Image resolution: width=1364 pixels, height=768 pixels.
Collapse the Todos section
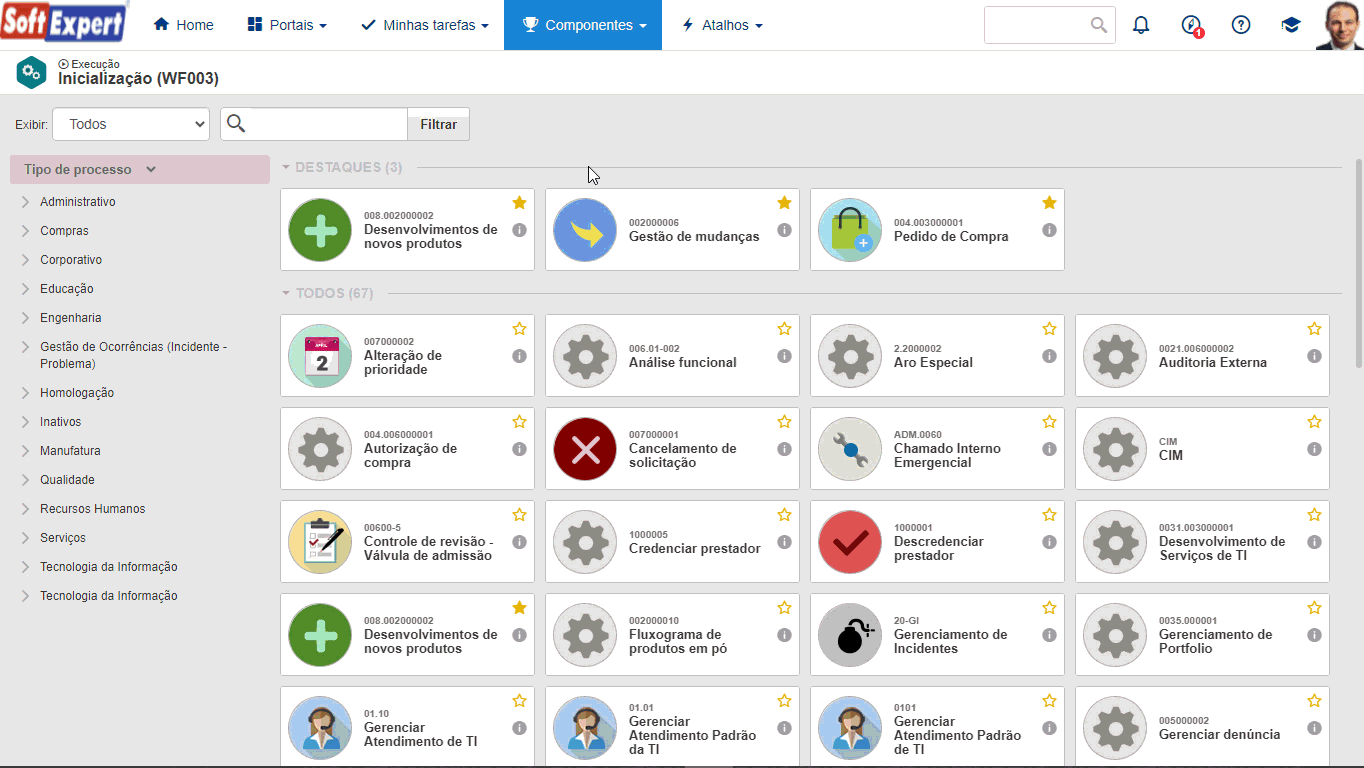click(287, 293)
